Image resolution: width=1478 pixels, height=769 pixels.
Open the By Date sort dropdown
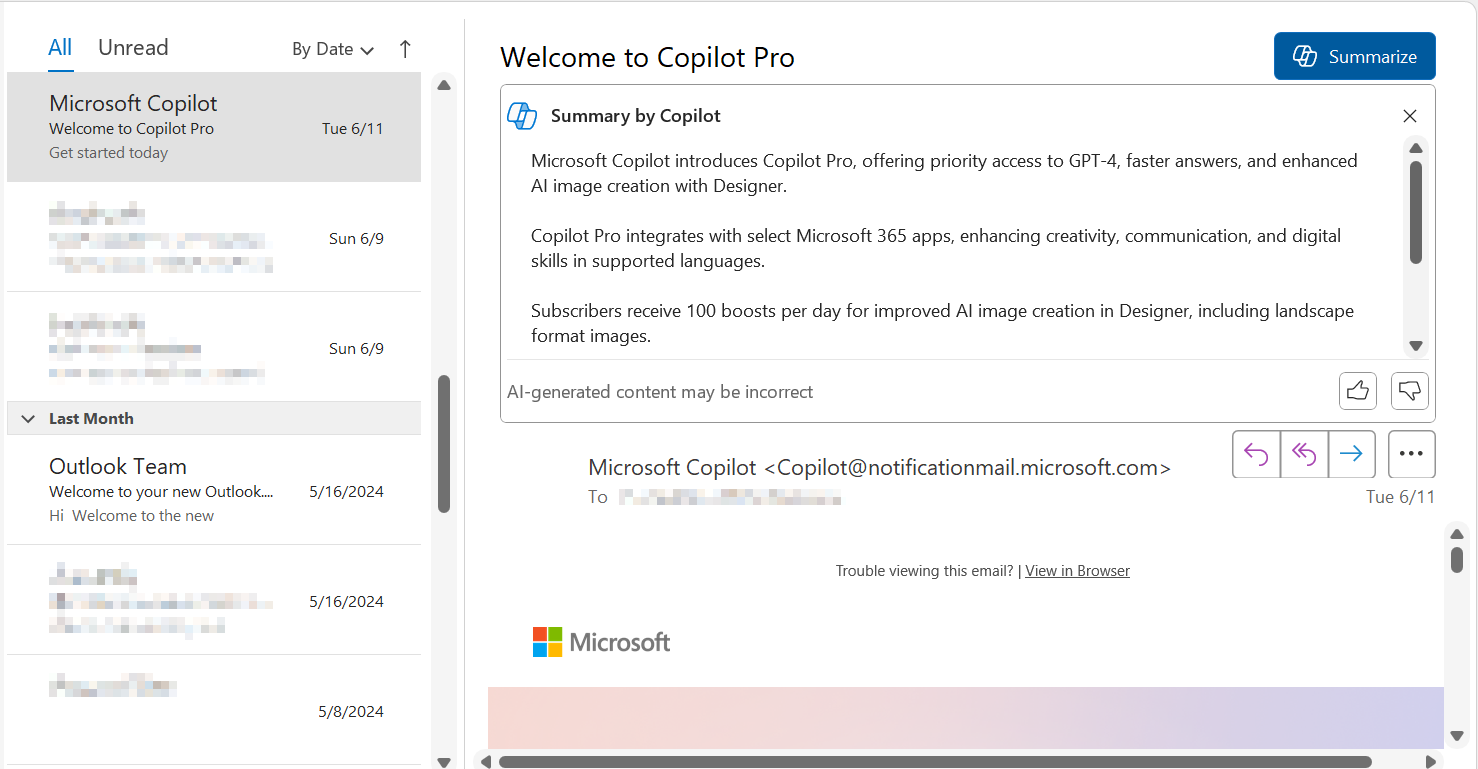coord(331,48)
